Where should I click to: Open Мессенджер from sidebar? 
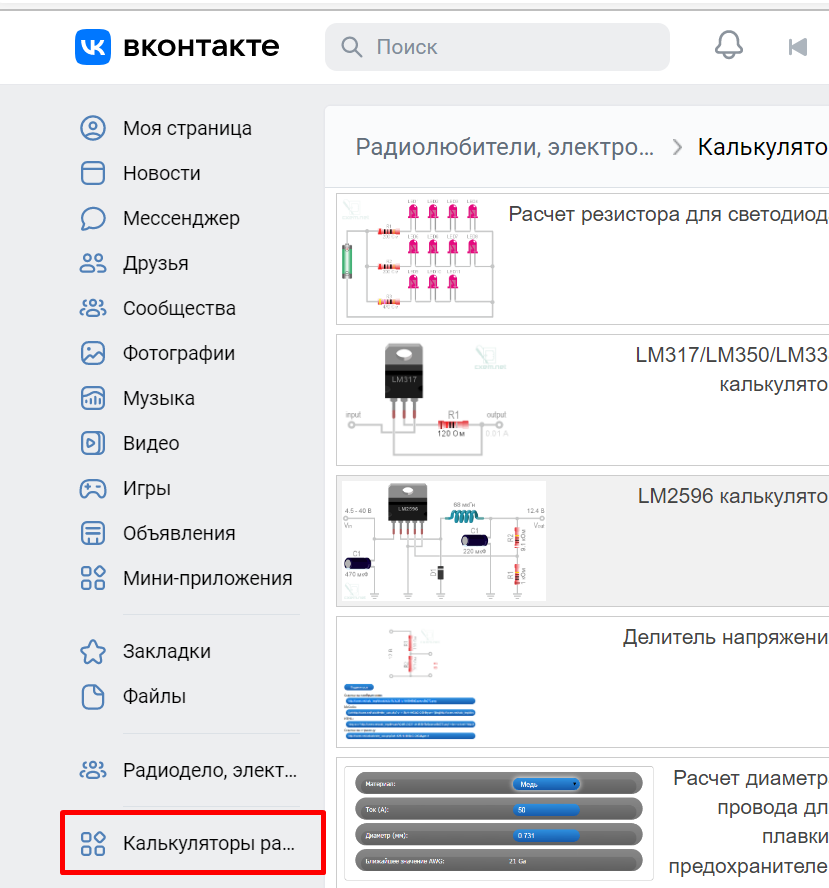click(181, 218)
